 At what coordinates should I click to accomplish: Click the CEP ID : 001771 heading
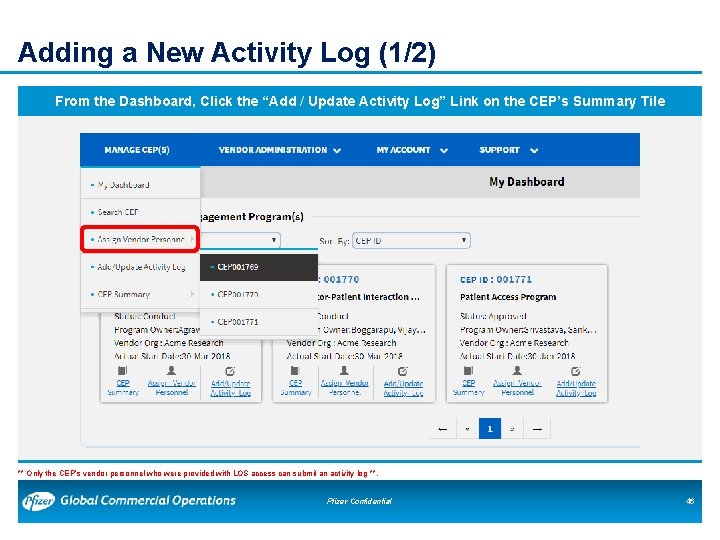(x=496, y=279)
